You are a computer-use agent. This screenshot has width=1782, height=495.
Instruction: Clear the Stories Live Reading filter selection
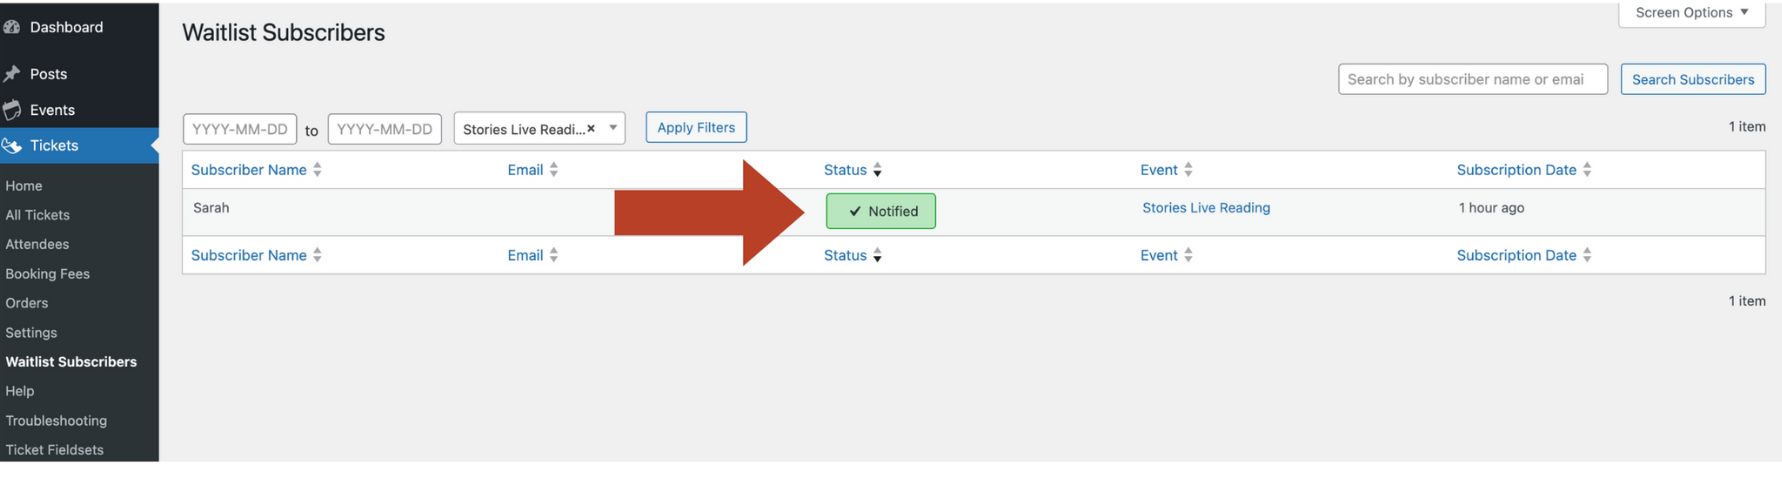[x=591, y=129]
